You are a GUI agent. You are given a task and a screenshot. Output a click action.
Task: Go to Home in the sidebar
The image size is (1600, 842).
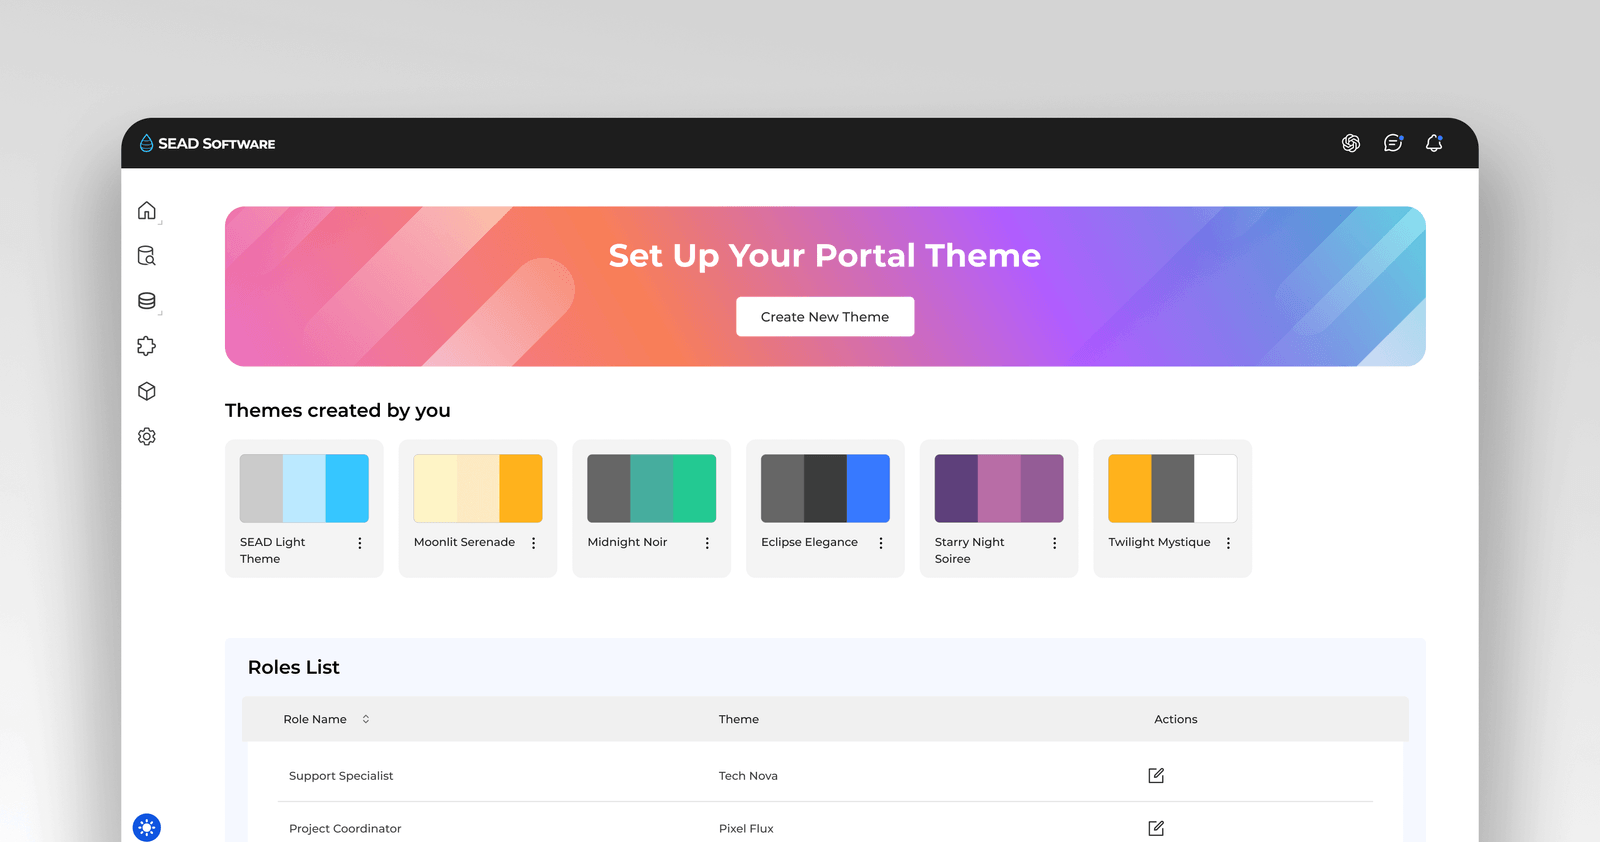pos(147,210)
